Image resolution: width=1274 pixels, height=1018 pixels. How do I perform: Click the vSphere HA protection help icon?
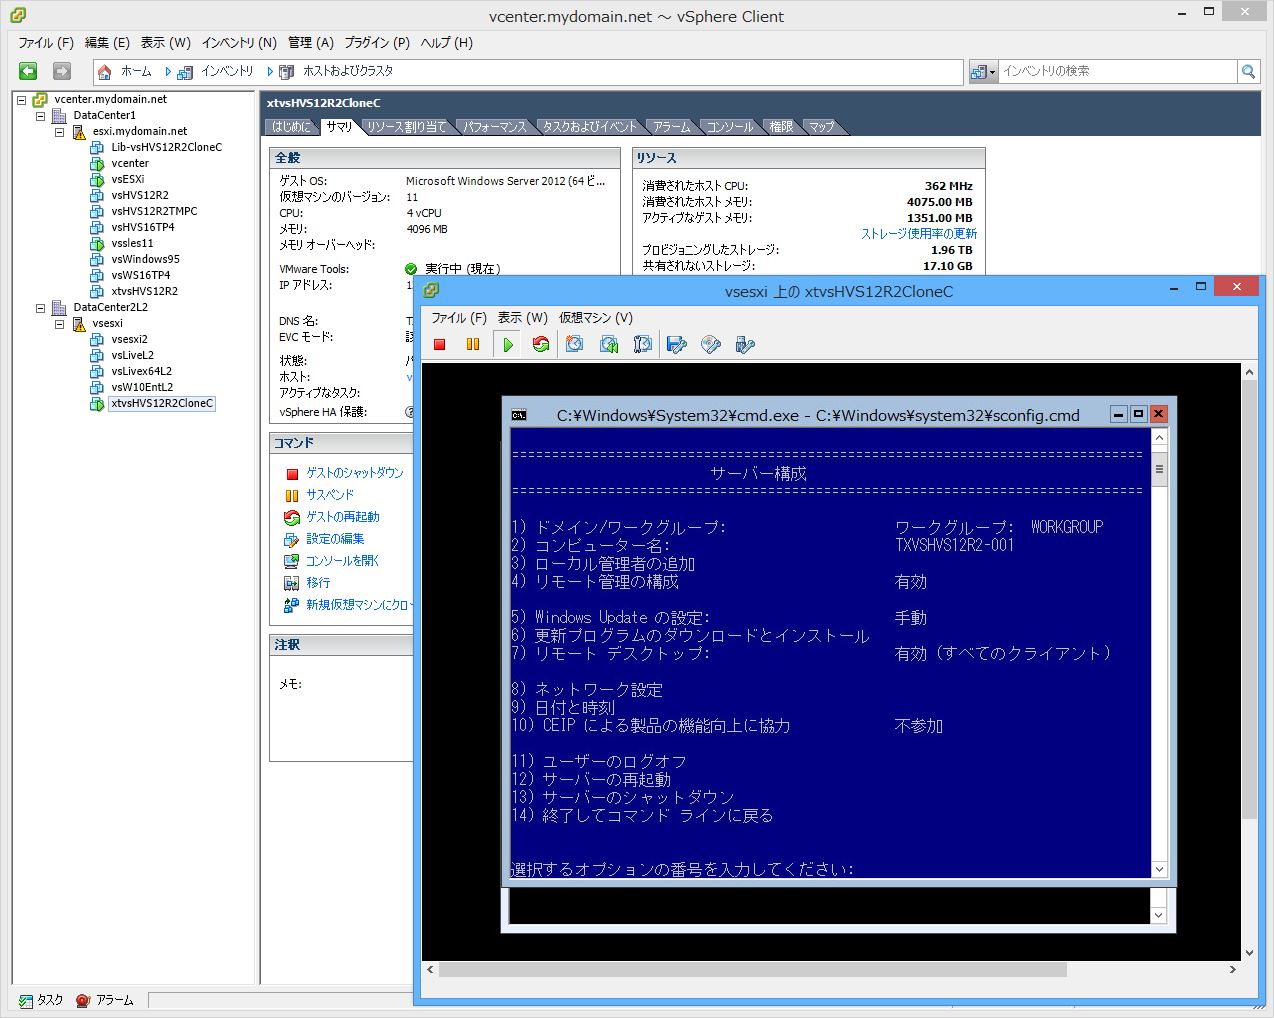tap(409, 412)
